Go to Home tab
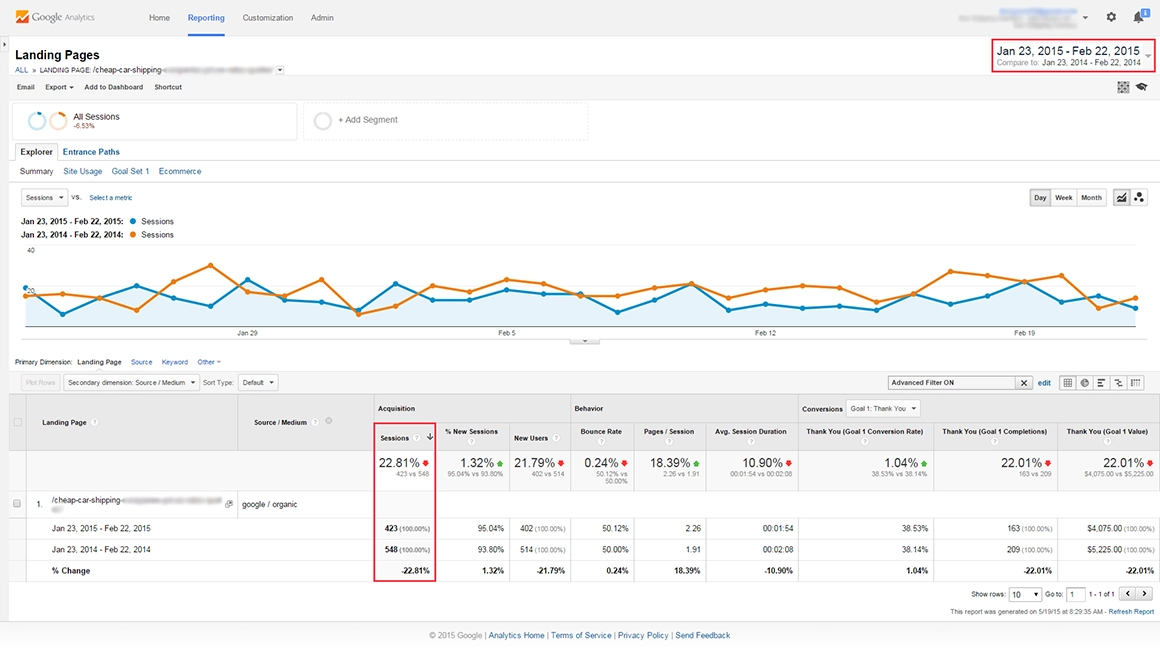The height and width of the screenshot is (650, 1160). pos(159,18)
